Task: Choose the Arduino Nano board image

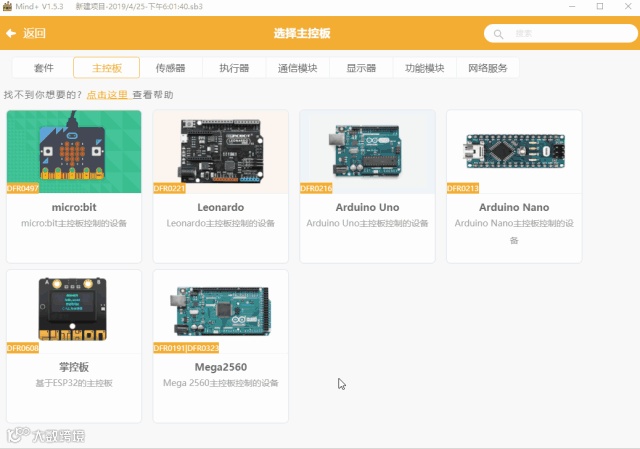Action: 514,151
